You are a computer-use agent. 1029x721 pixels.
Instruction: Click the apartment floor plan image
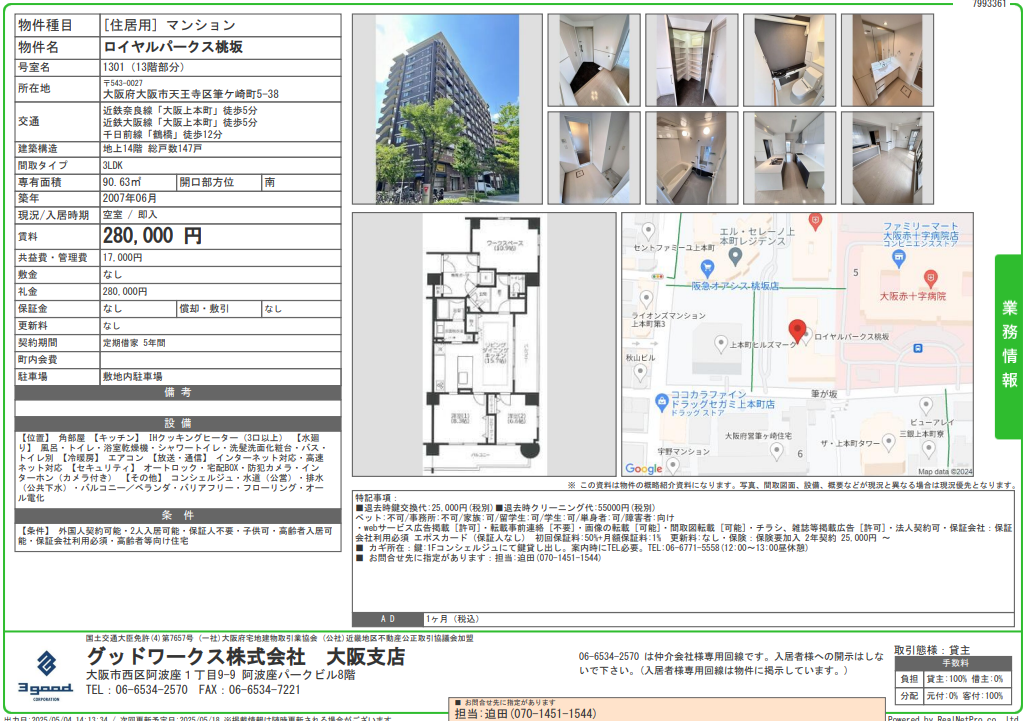pyautogui.click(x=484, y=343)
